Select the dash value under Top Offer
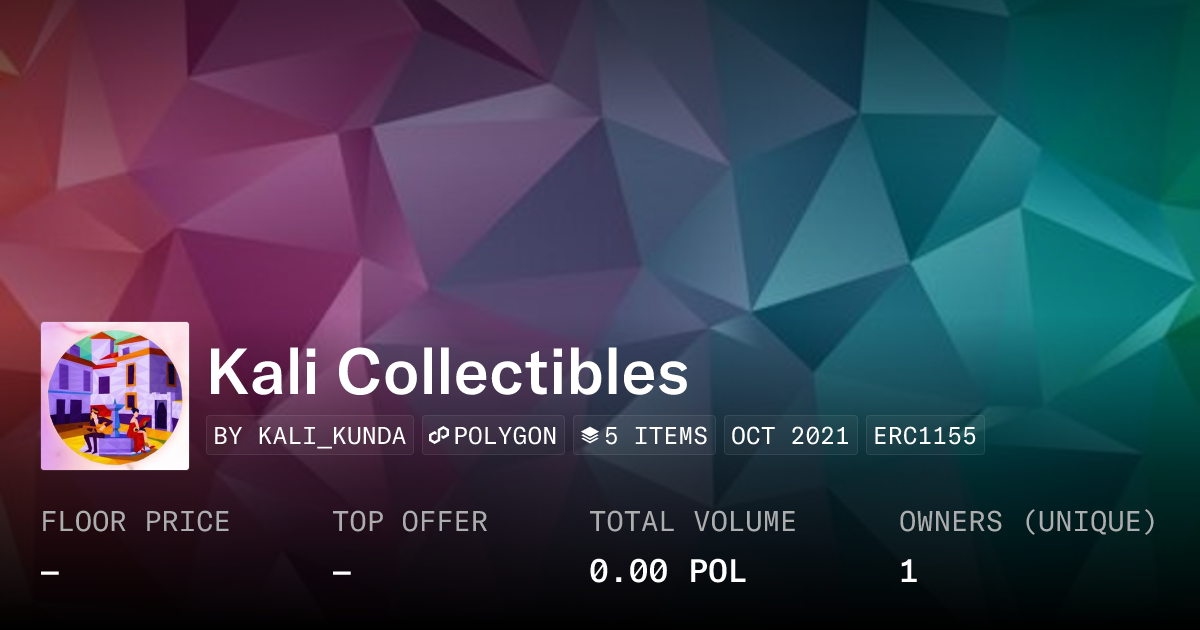This screenshot has height=630, width=1200. (342, 572)
